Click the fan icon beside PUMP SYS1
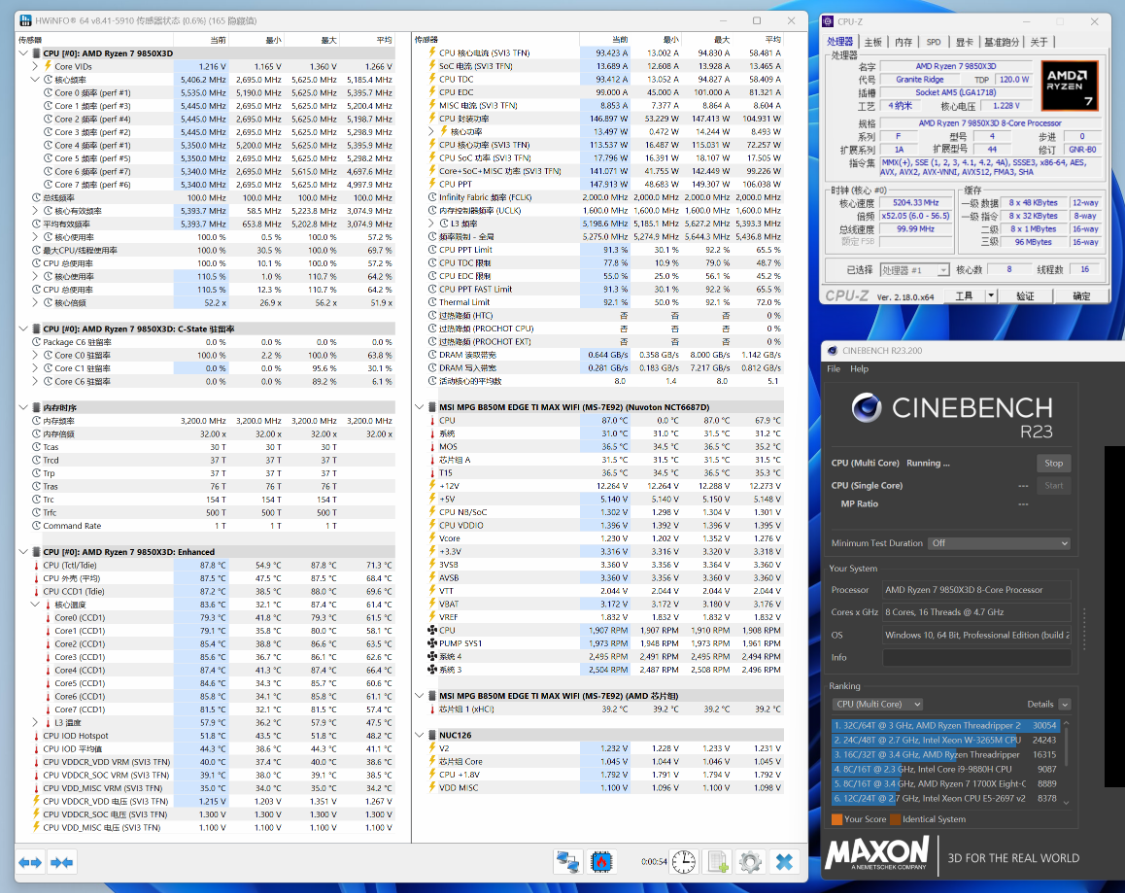Image resolution: width=1125 pixels, height=893 pixels. (432, 643)
